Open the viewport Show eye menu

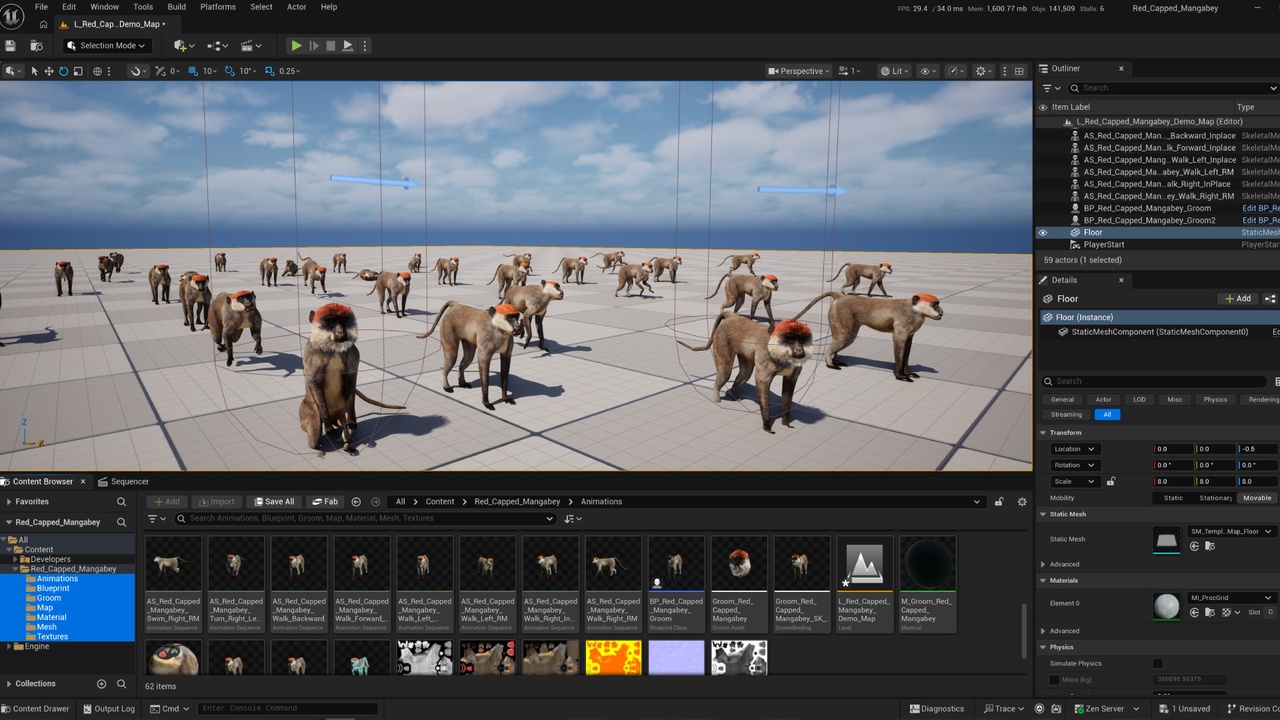point(928,71)
